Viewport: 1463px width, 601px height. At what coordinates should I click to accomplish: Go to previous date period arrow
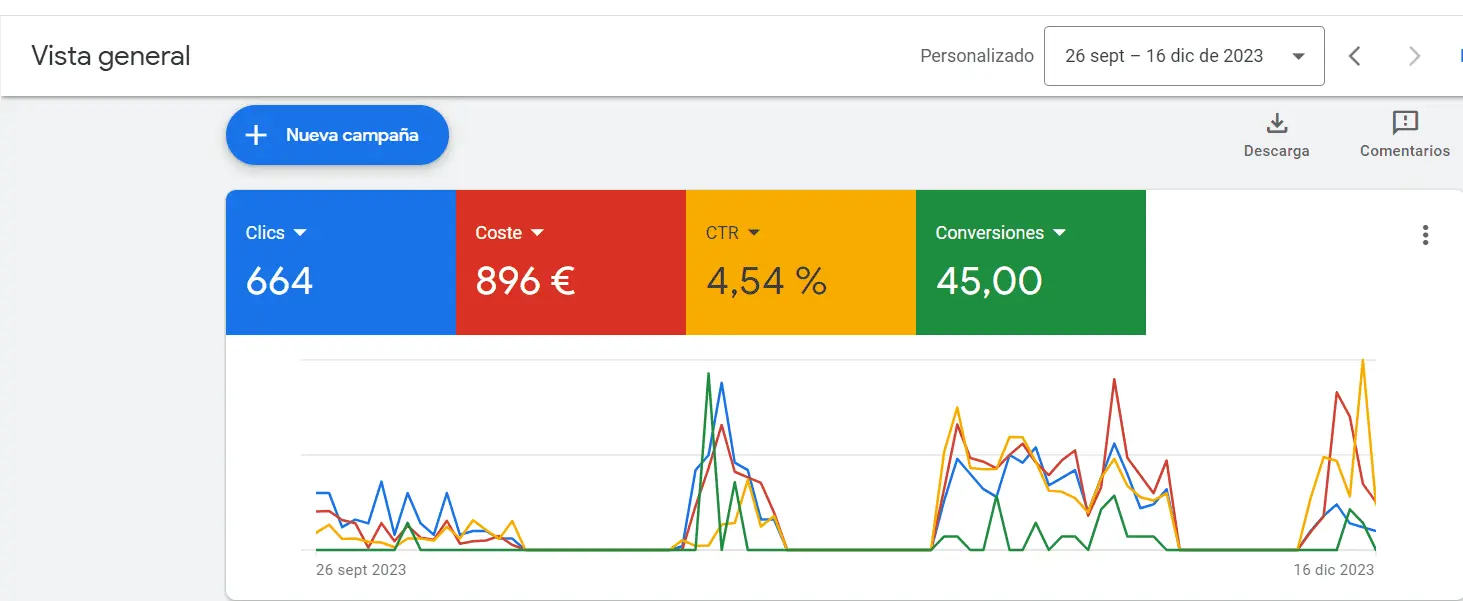1355,56
